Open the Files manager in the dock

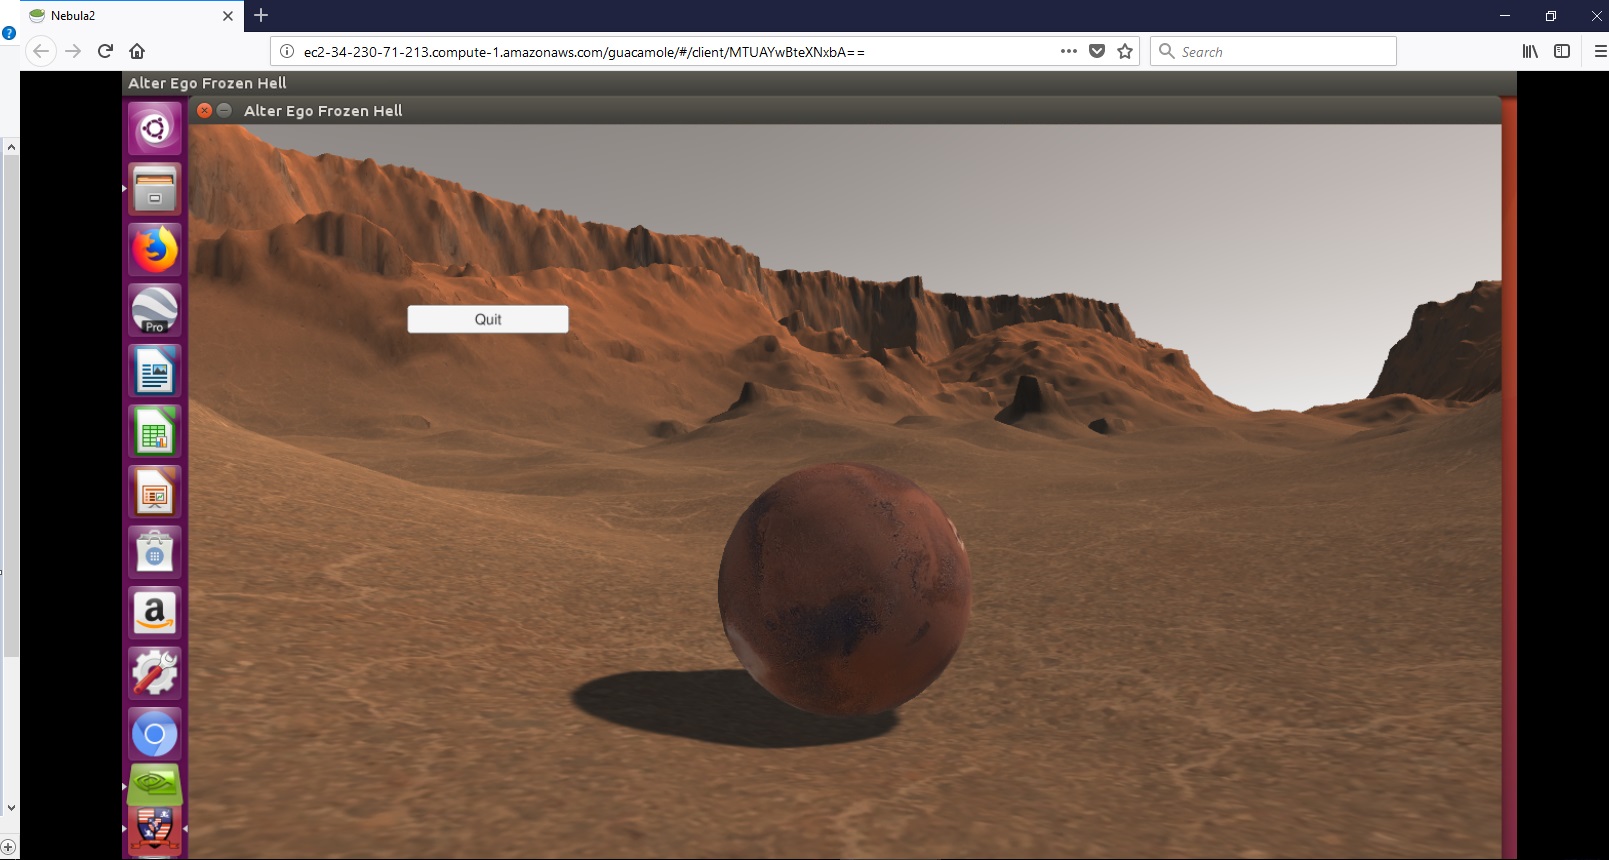click(154, 189)
